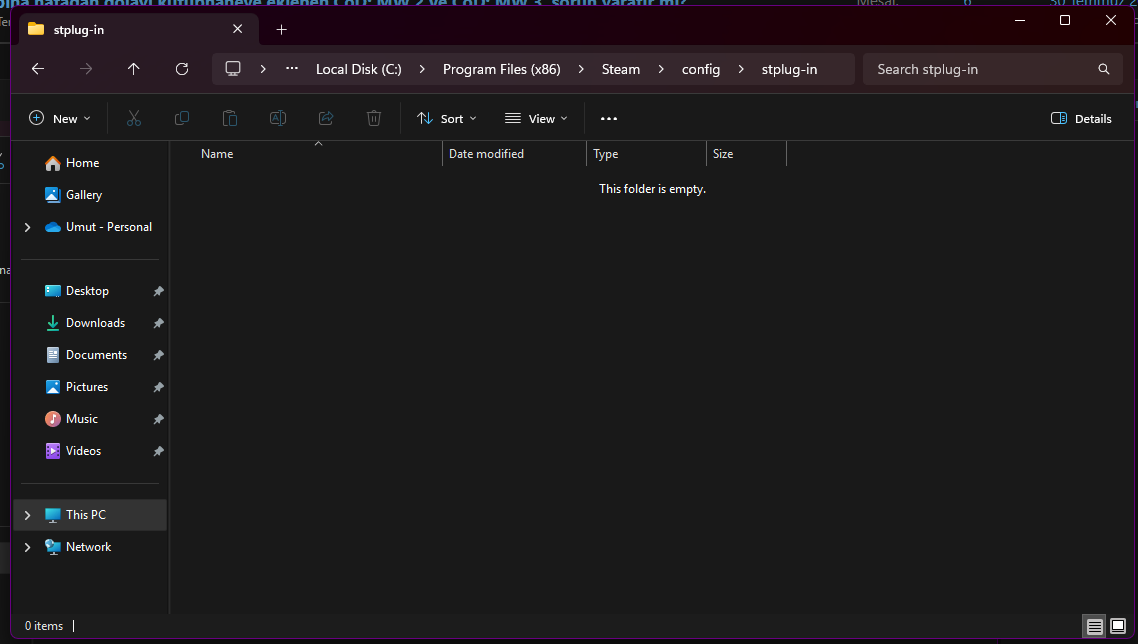1138x644 pixels.
Task: Expand chevron after Program Files (x86)
Action: point(581,69)
